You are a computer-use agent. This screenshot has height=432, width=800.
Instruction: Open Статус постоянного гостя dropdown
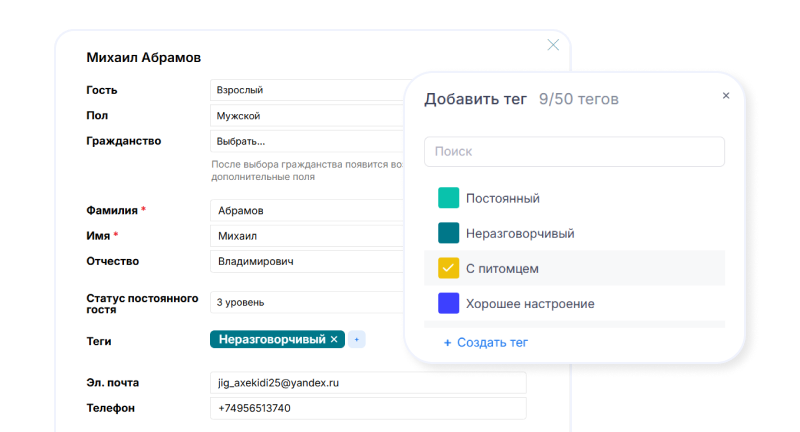[308, 302]
